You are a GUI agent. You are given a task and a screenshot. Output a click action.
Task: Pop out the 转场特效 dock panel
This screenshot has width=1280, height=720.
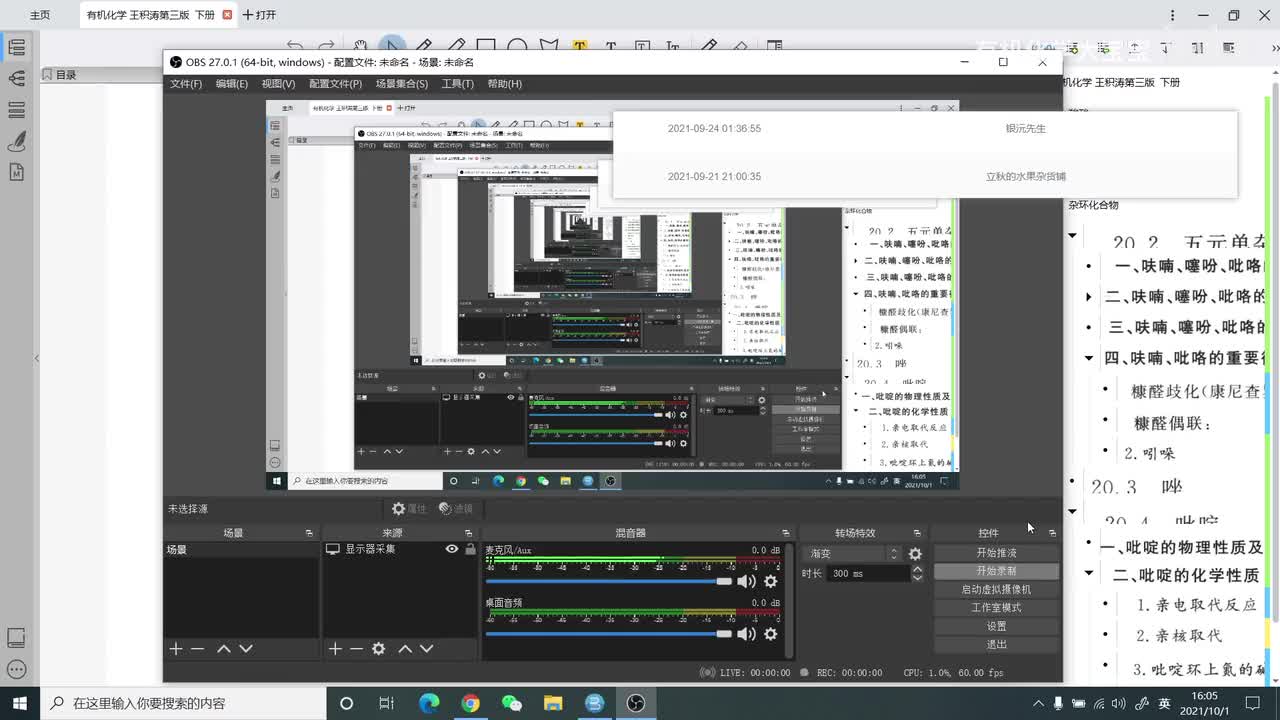pyautogui.click(x=917, y=533)
